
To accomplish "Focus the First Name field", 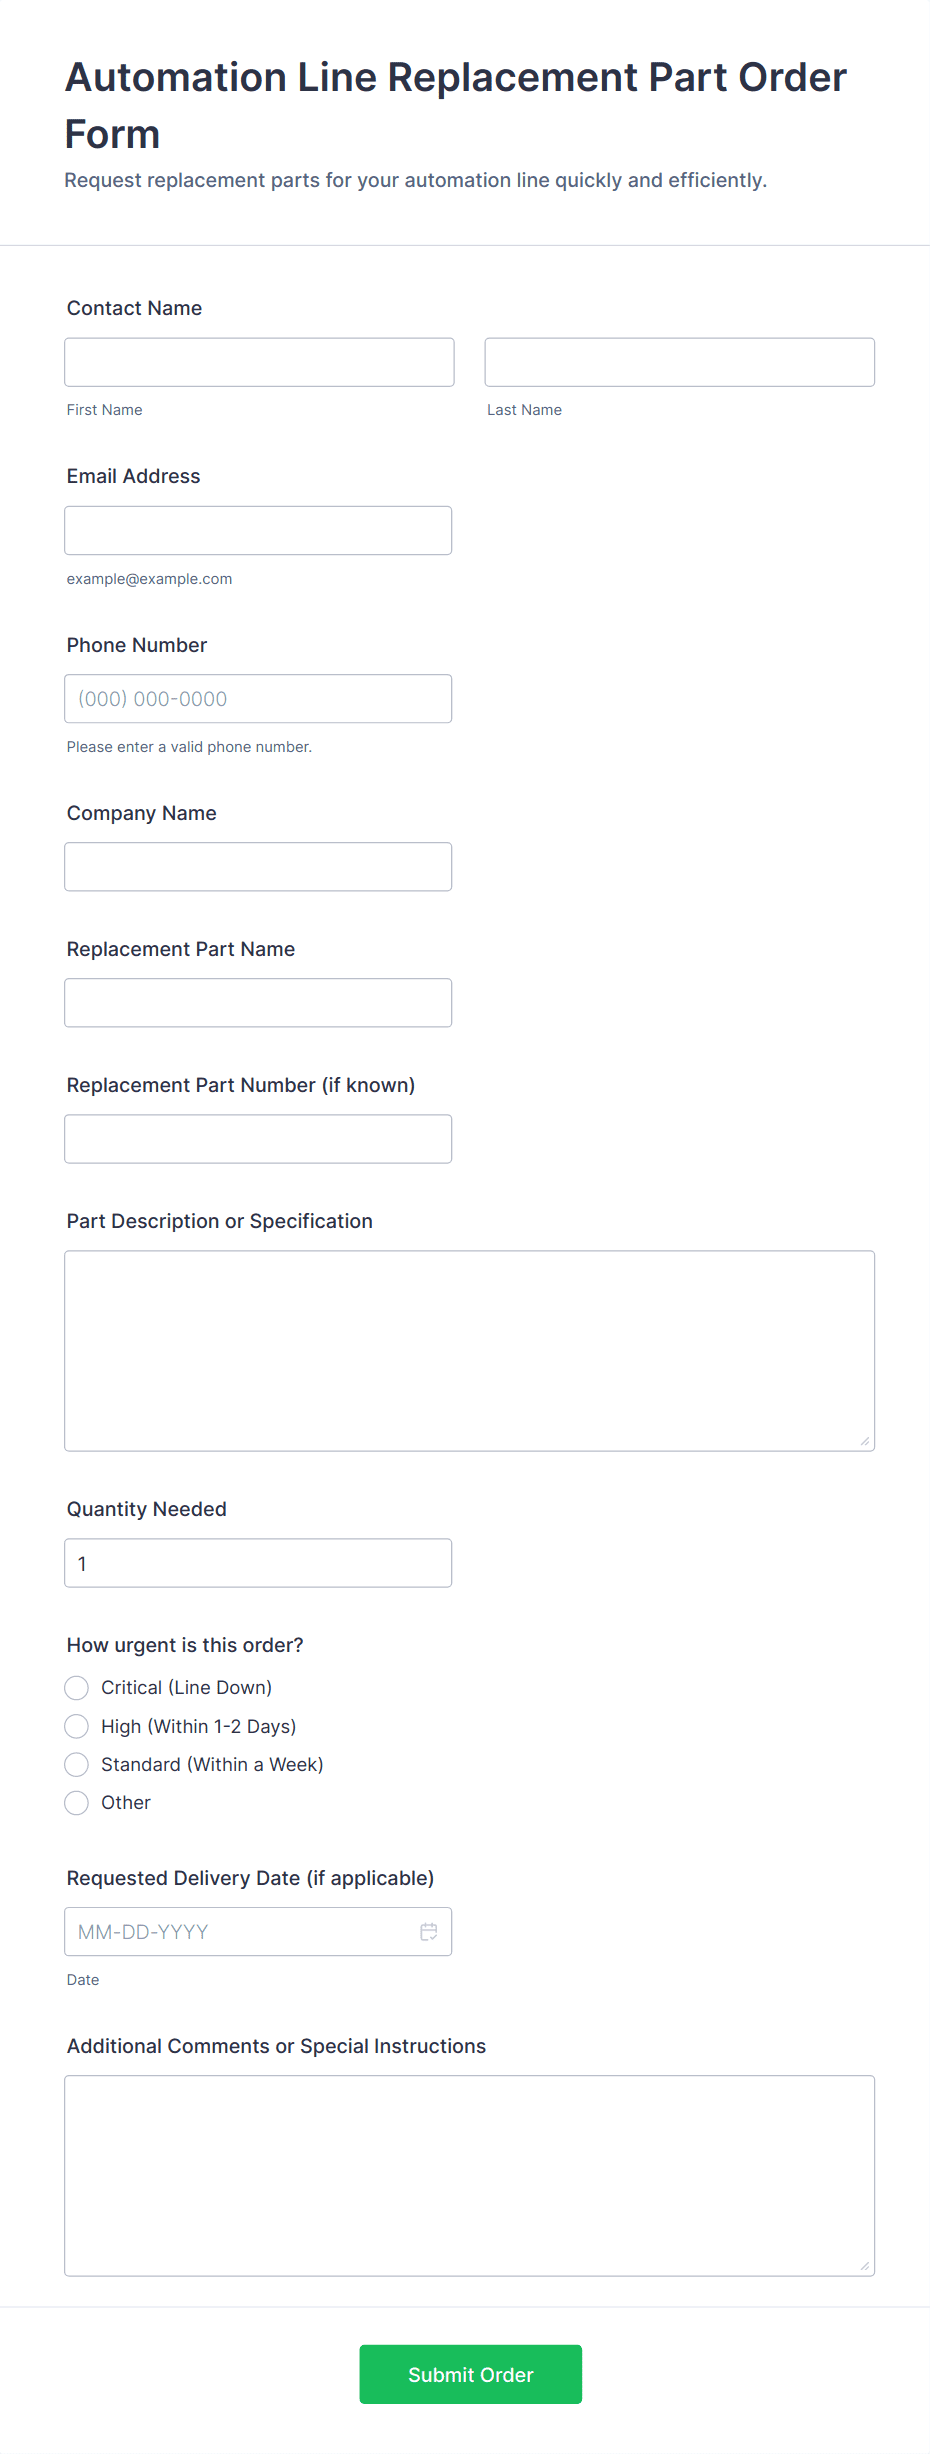I will (x=259, y=362).
